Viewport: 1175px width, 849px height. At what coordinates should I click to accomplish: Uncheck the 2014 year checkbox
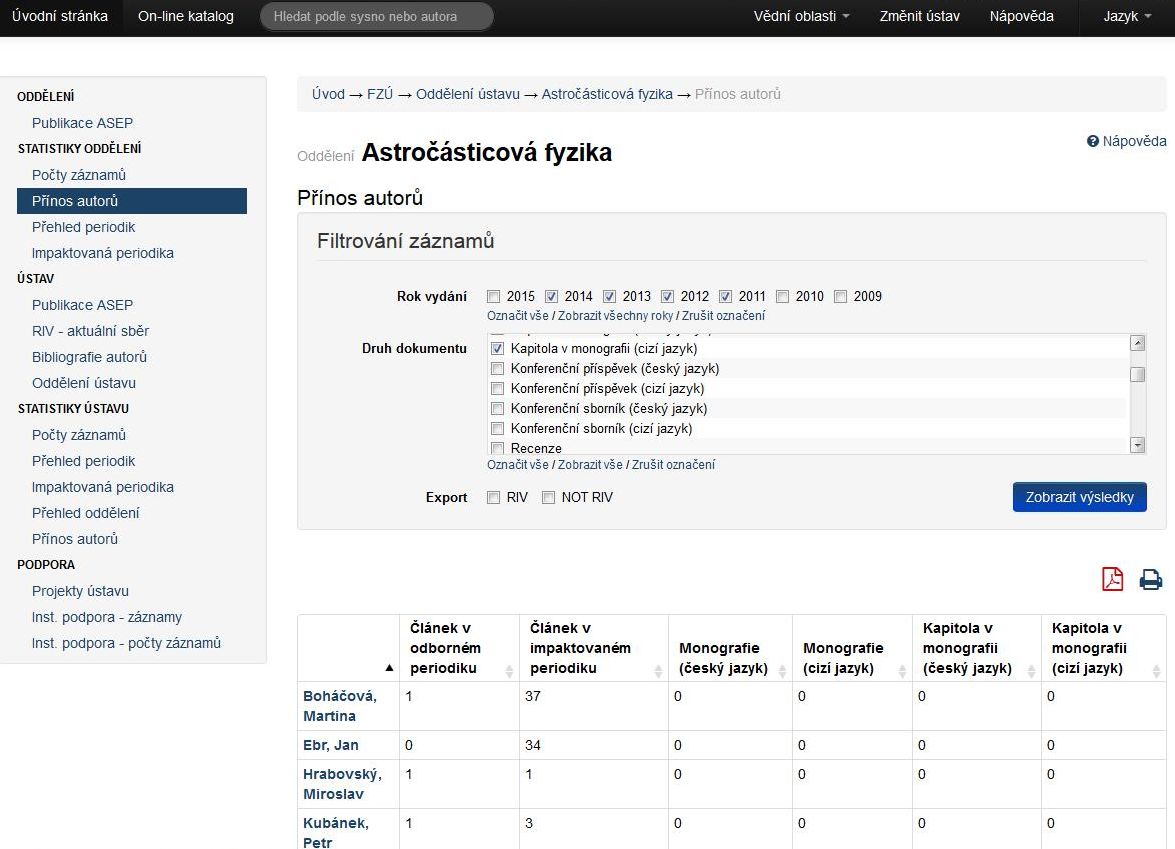pyautogui.click(x=552, y=297)
